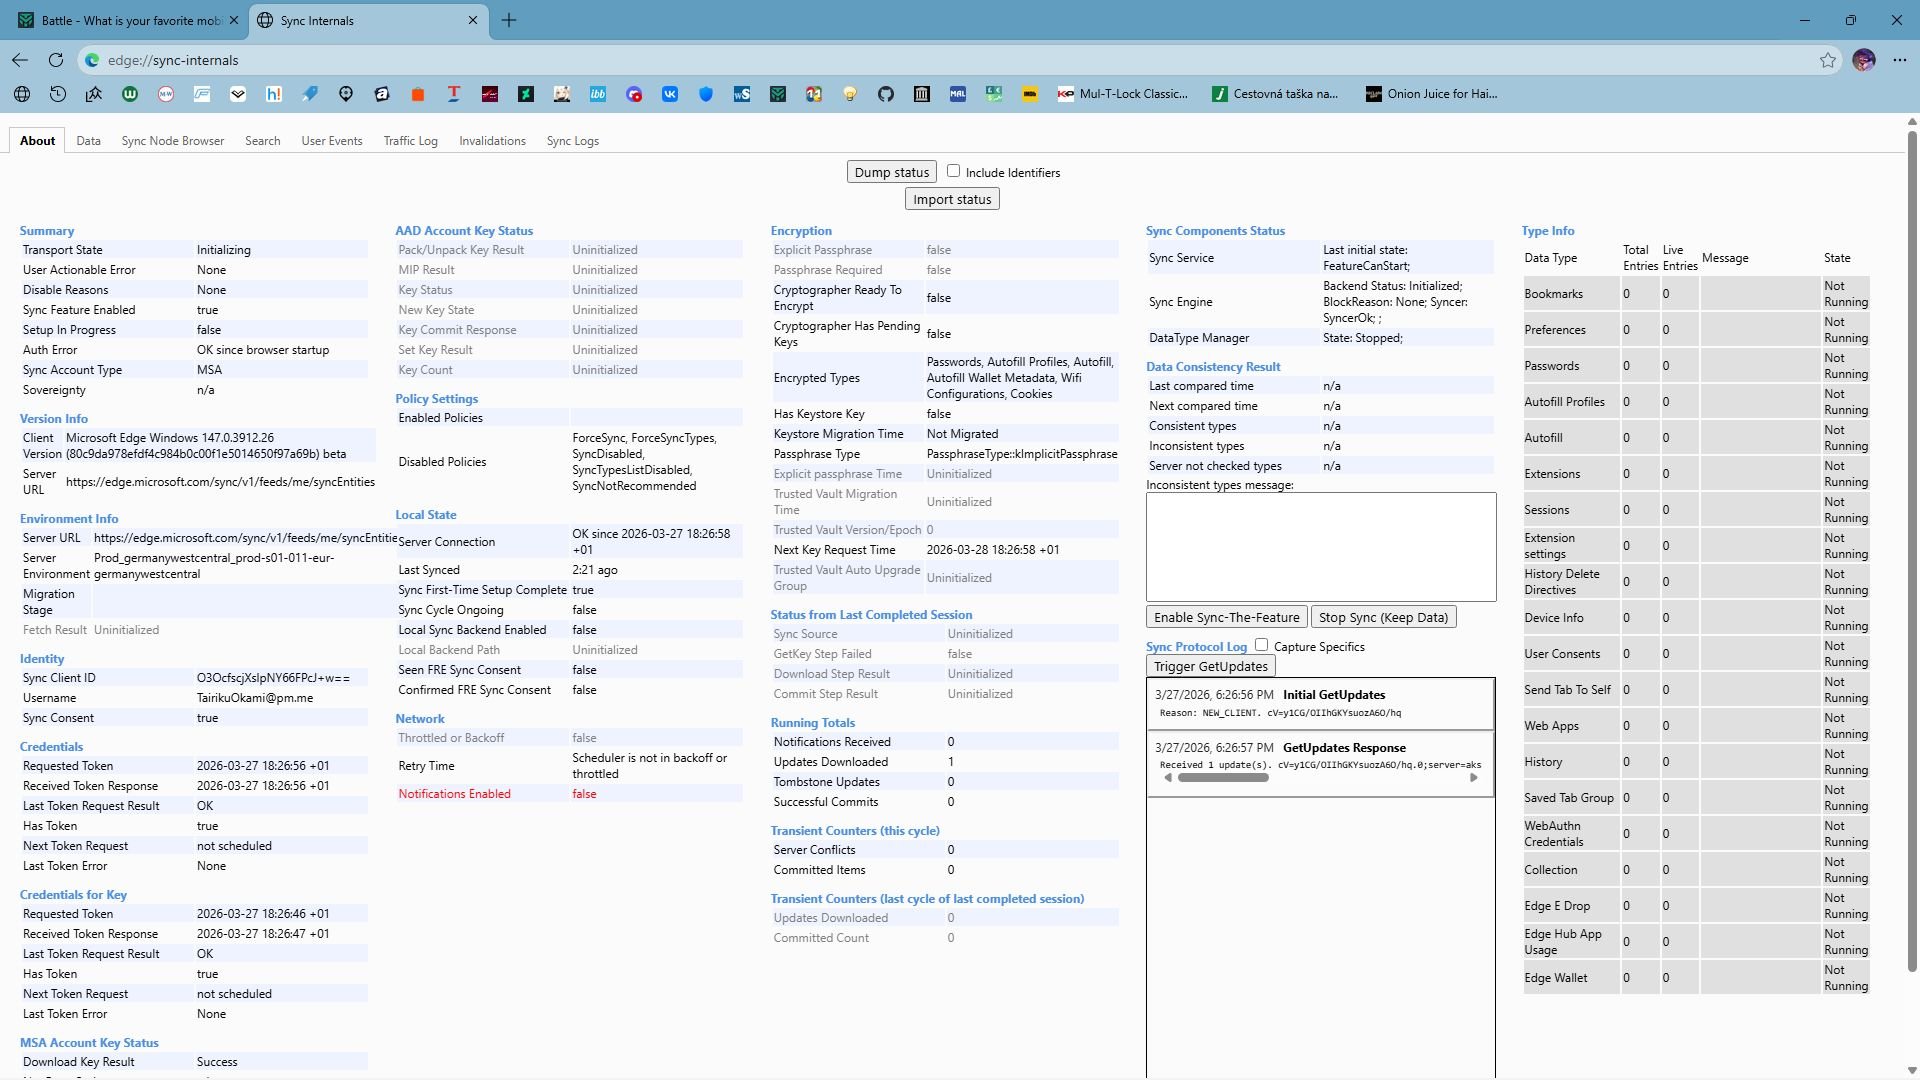The image size is (1920, 1080).
Task: Click the red Notifications Enabled label
Action: pos(454,794)
